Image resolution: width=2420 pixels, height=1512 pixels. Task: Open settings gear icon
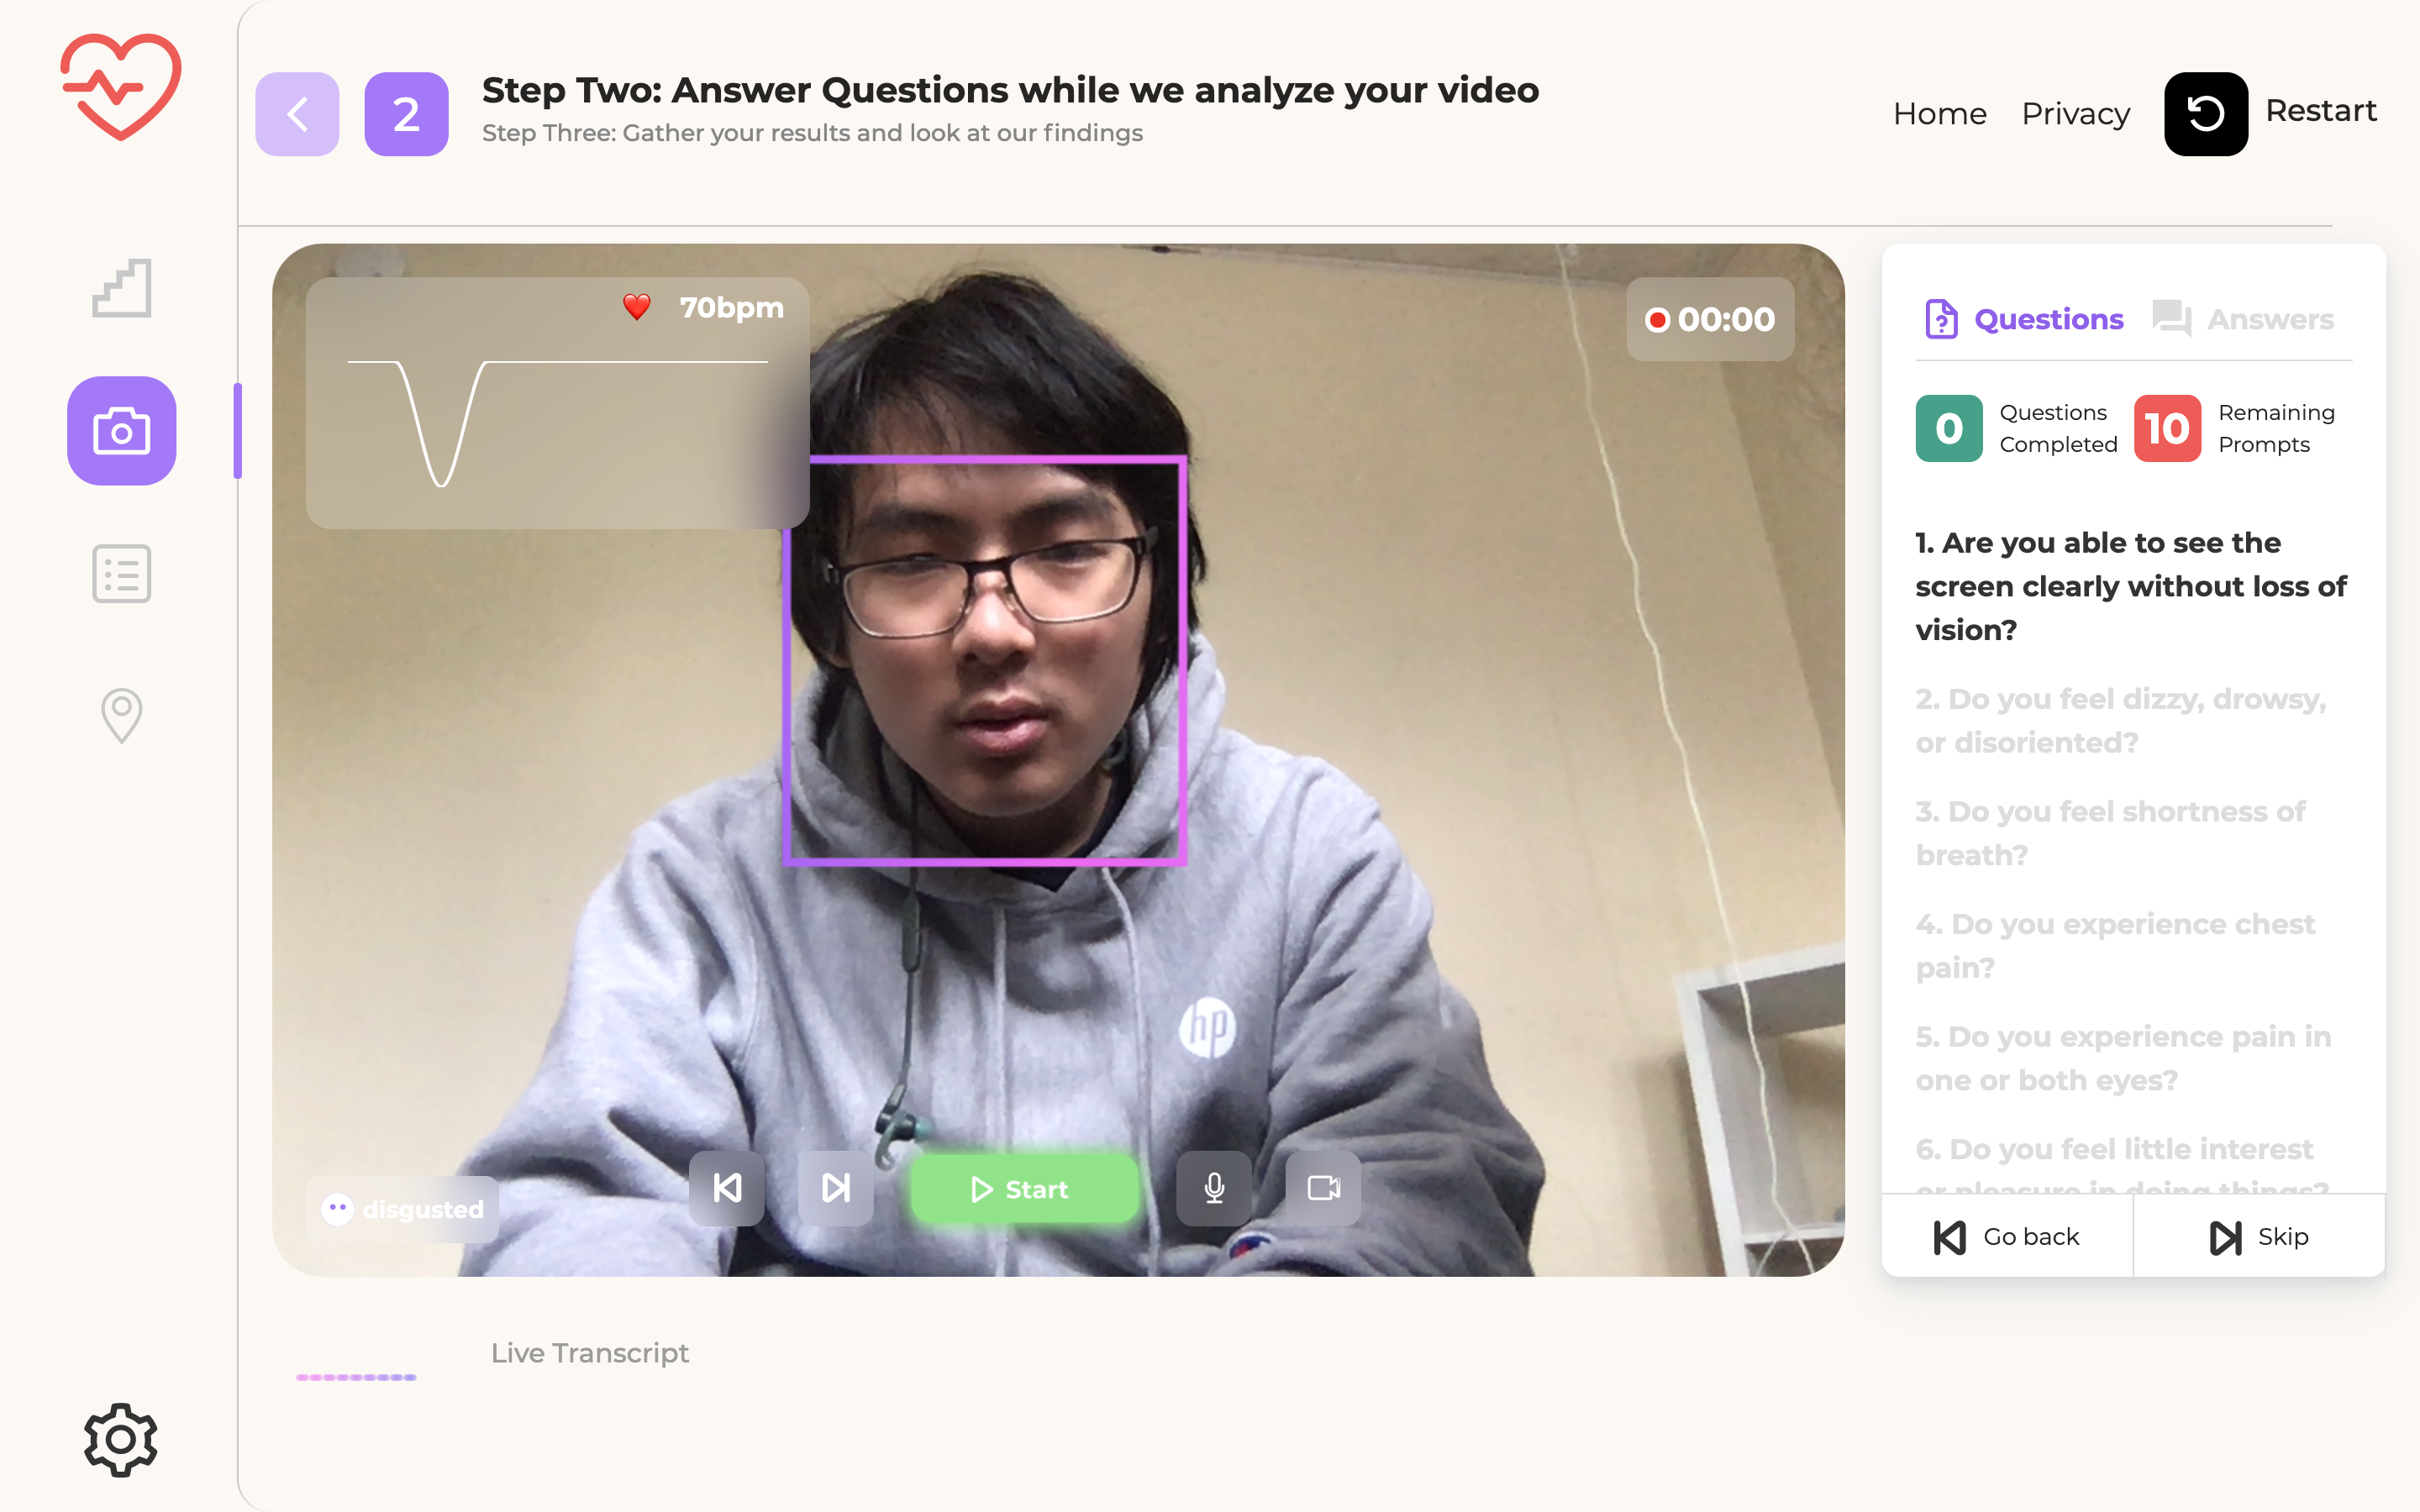[x=121, y=1439]
